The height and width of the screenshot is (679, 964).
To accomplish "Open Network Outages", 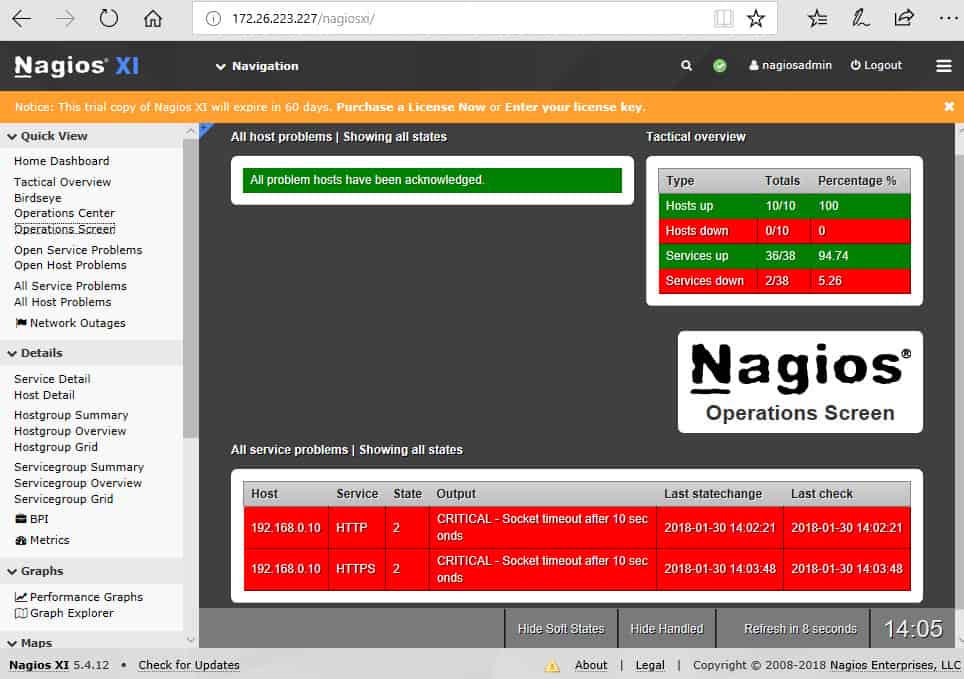I will (70, 323).
